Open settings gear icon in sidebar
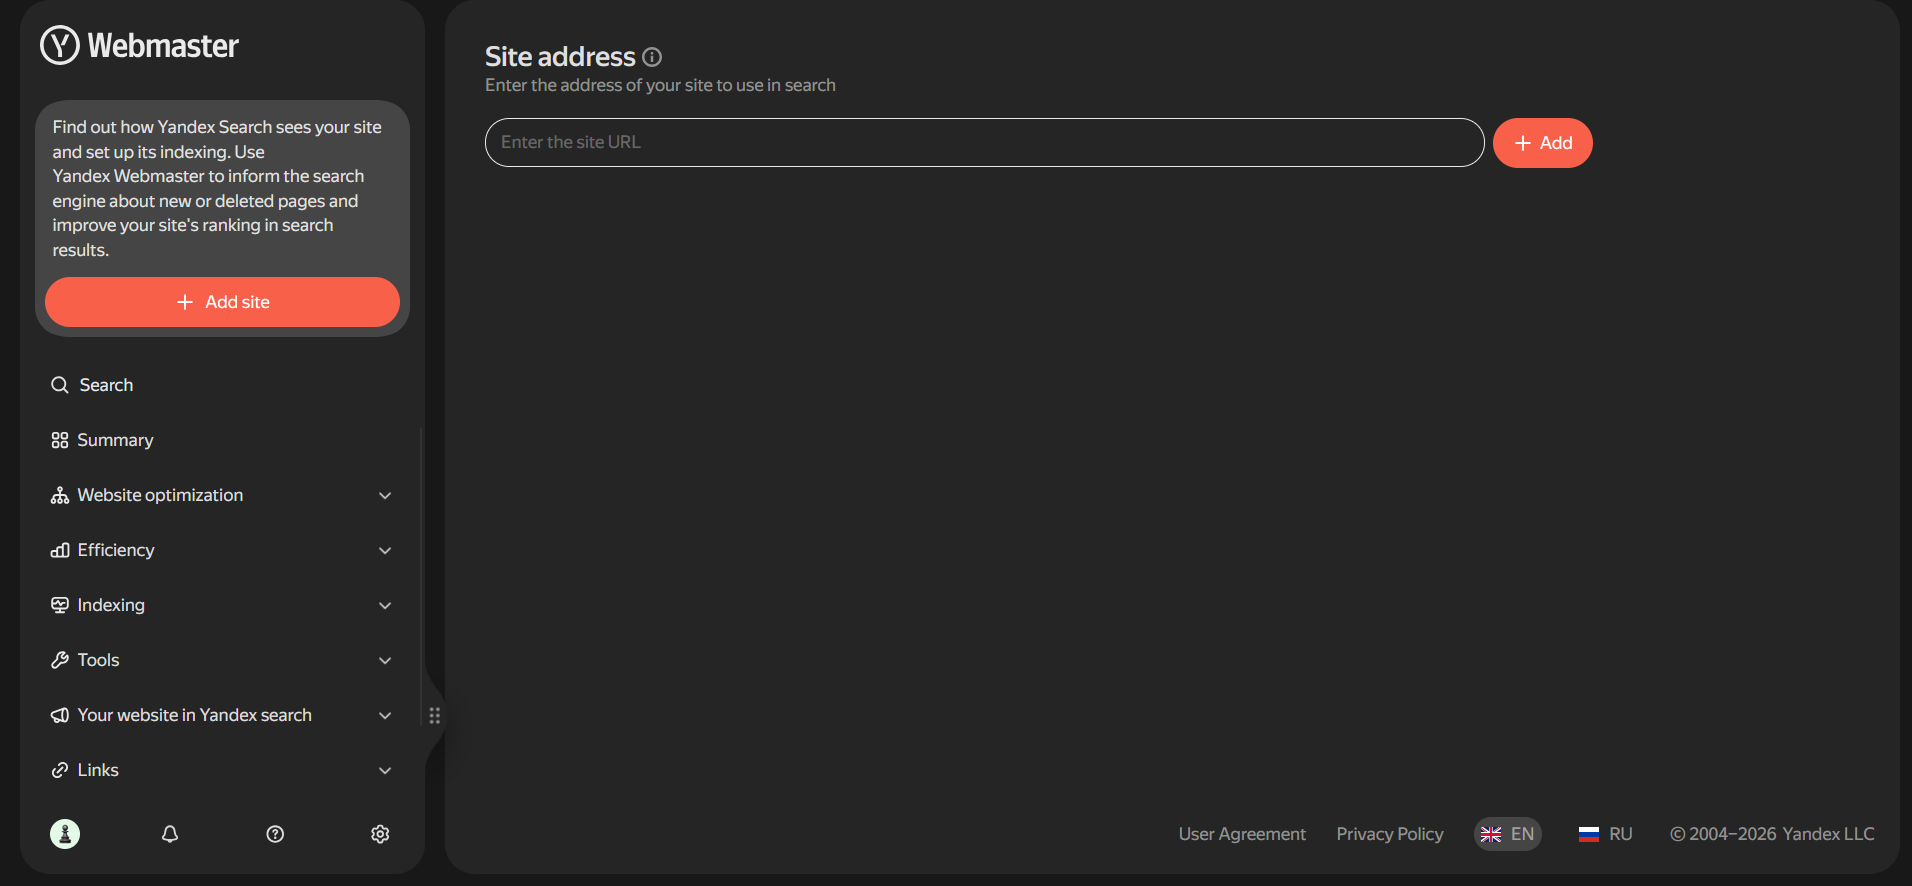 (380, 834)
